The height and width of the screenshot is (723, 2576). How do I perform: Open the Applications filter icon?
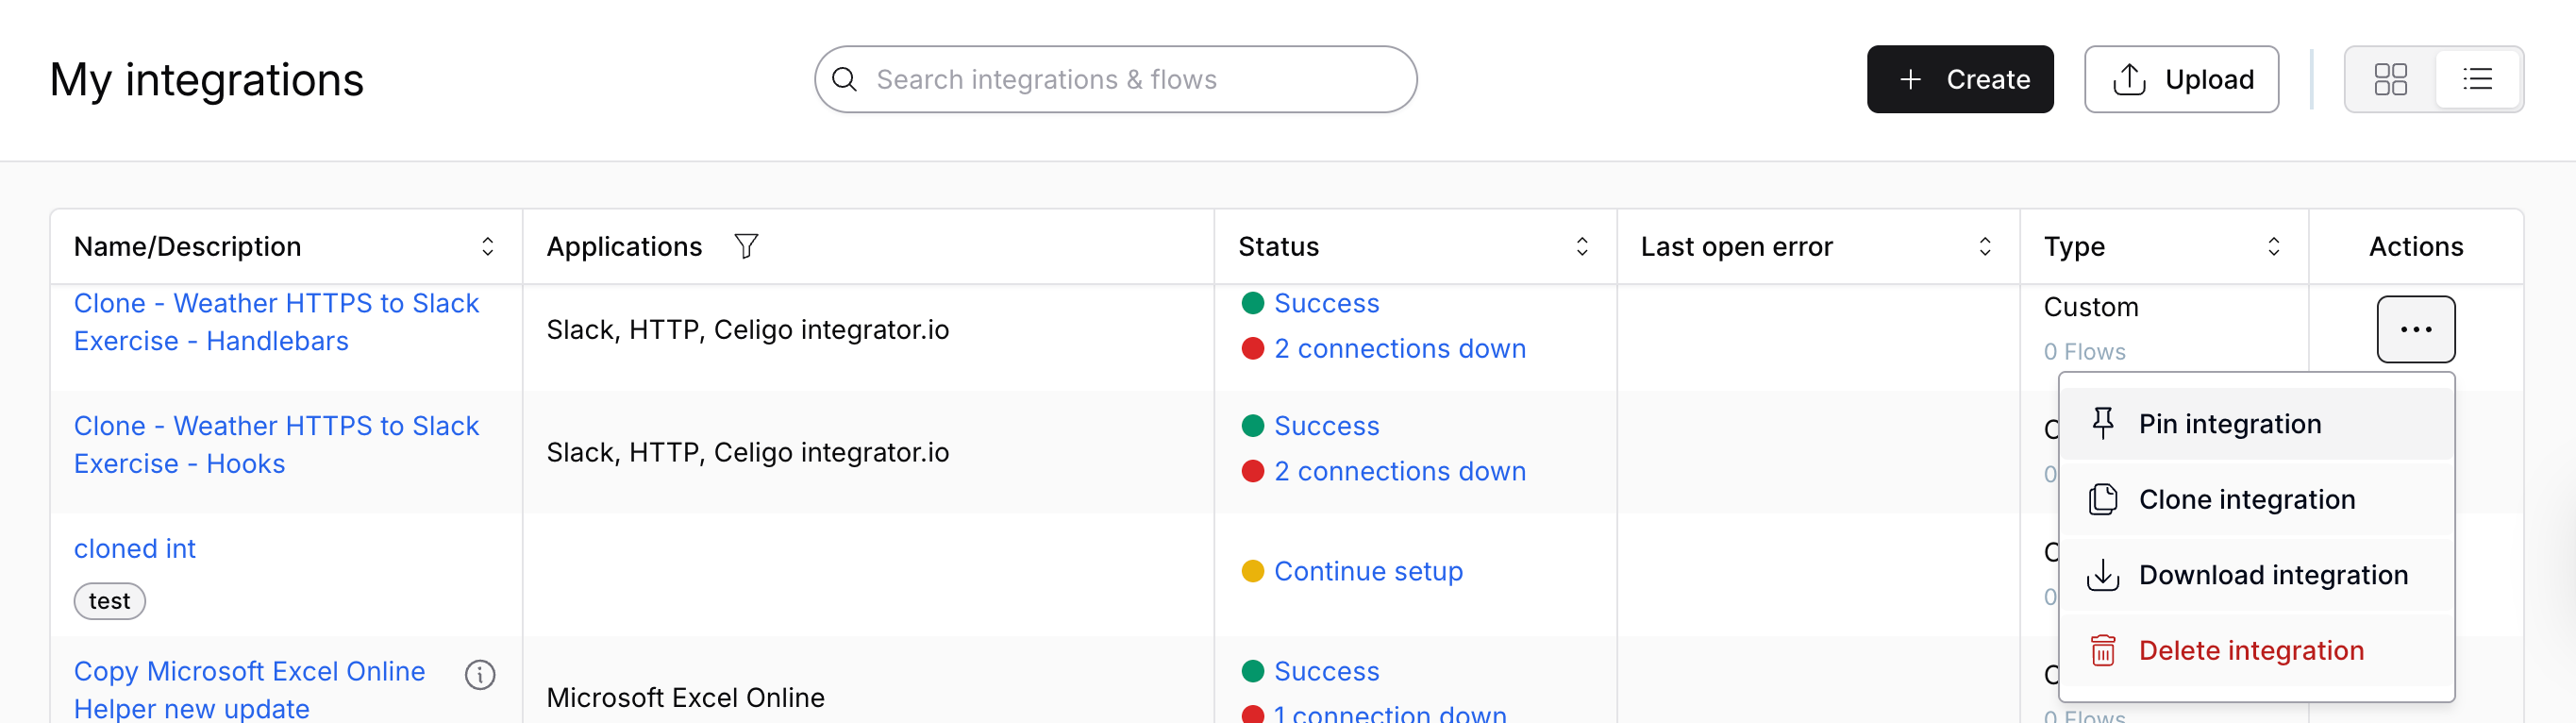[746, 246]
